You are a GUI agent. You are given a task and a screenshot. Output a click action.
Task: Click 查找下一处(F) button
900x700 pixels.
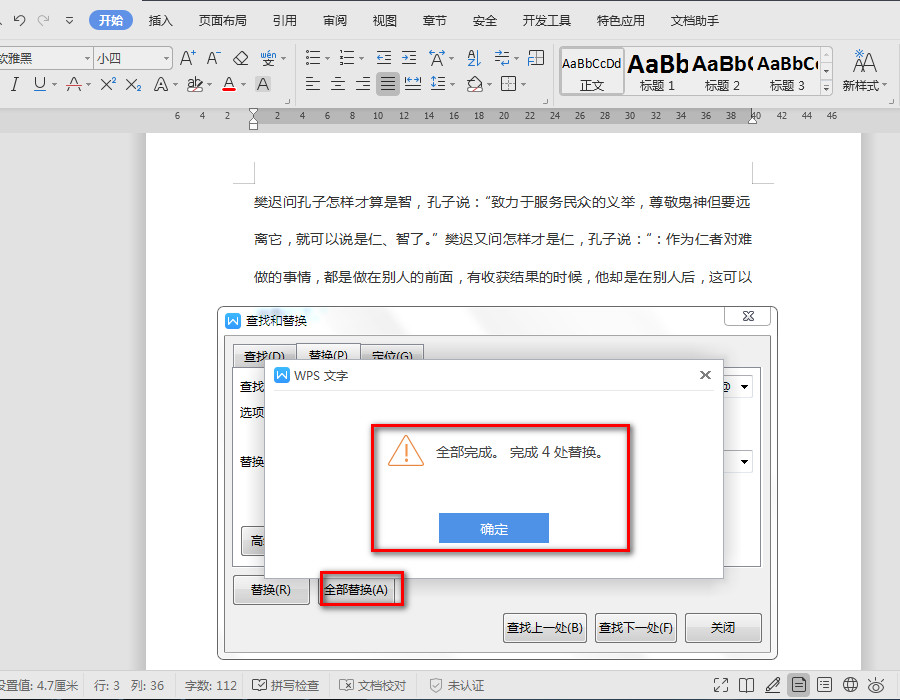point(635,628)
